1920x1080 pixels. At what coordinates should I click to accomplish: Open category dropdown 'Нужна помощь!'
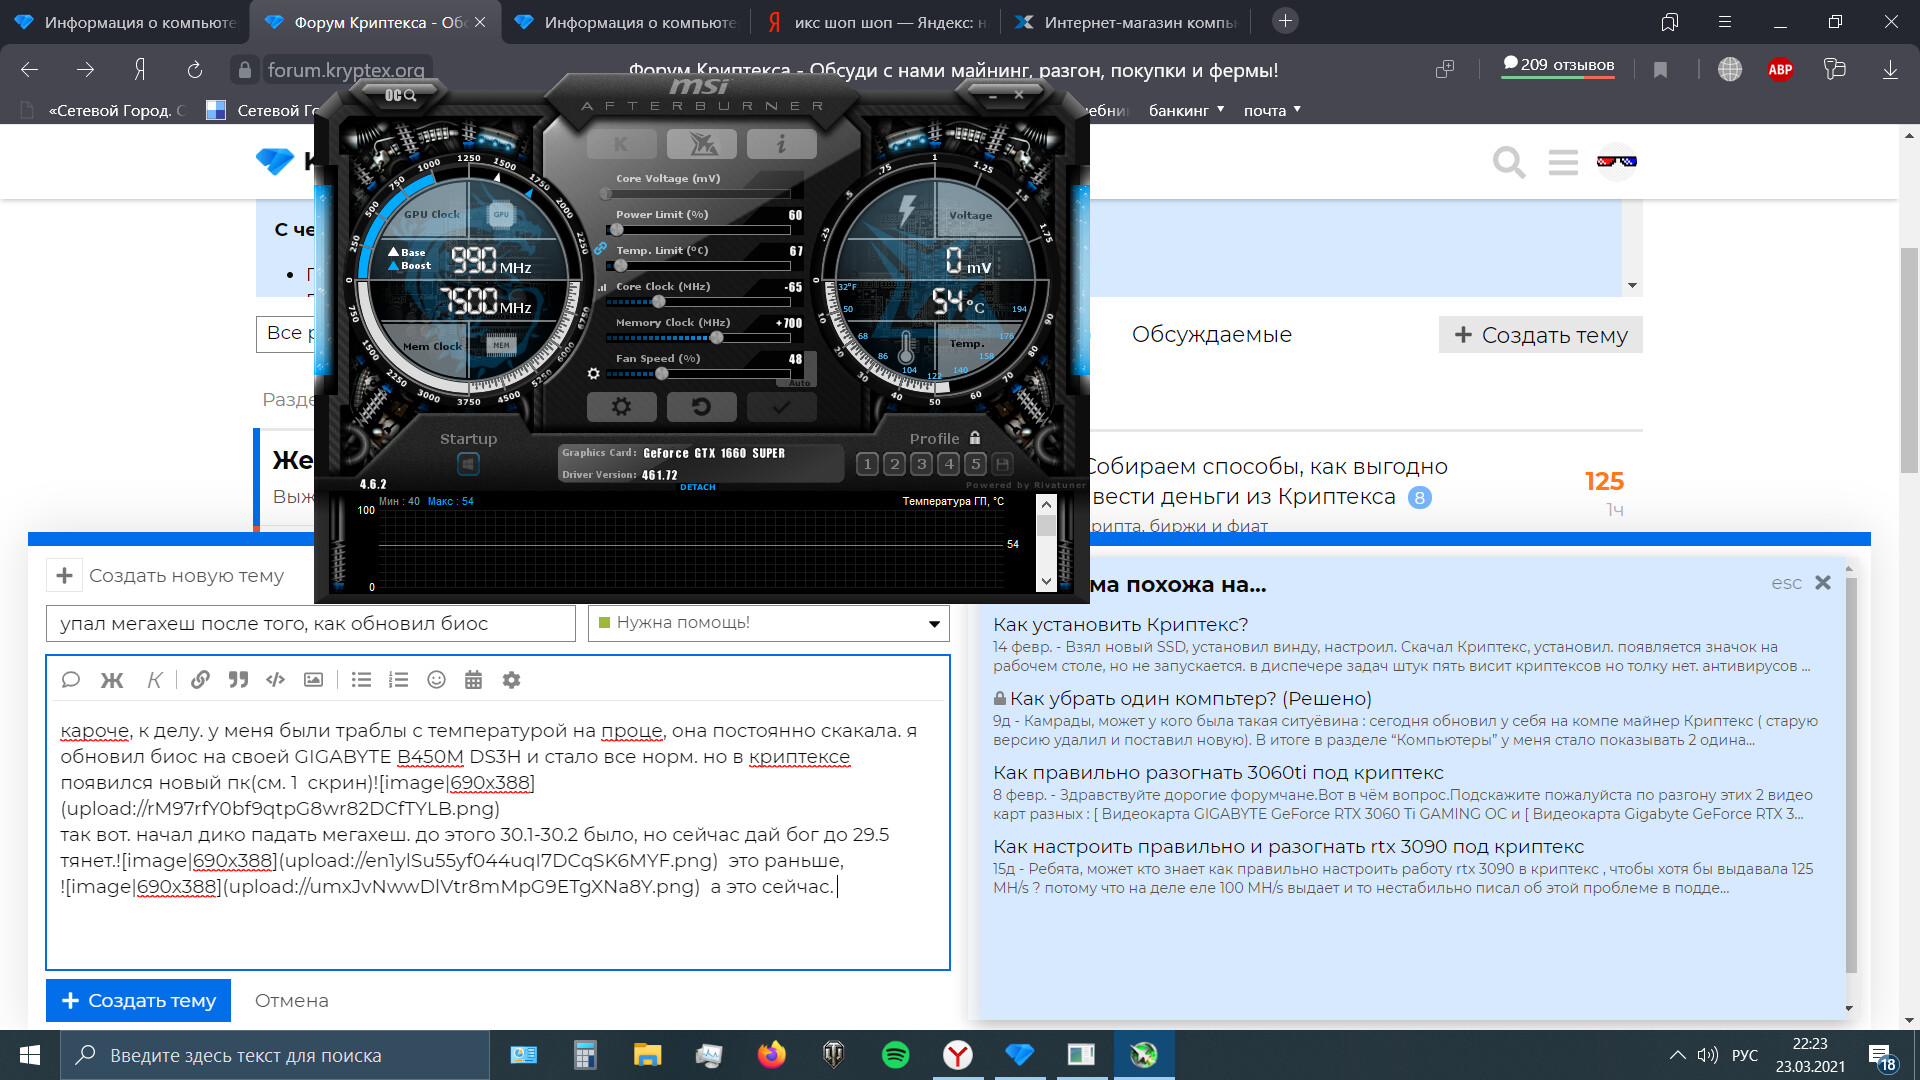768,623
